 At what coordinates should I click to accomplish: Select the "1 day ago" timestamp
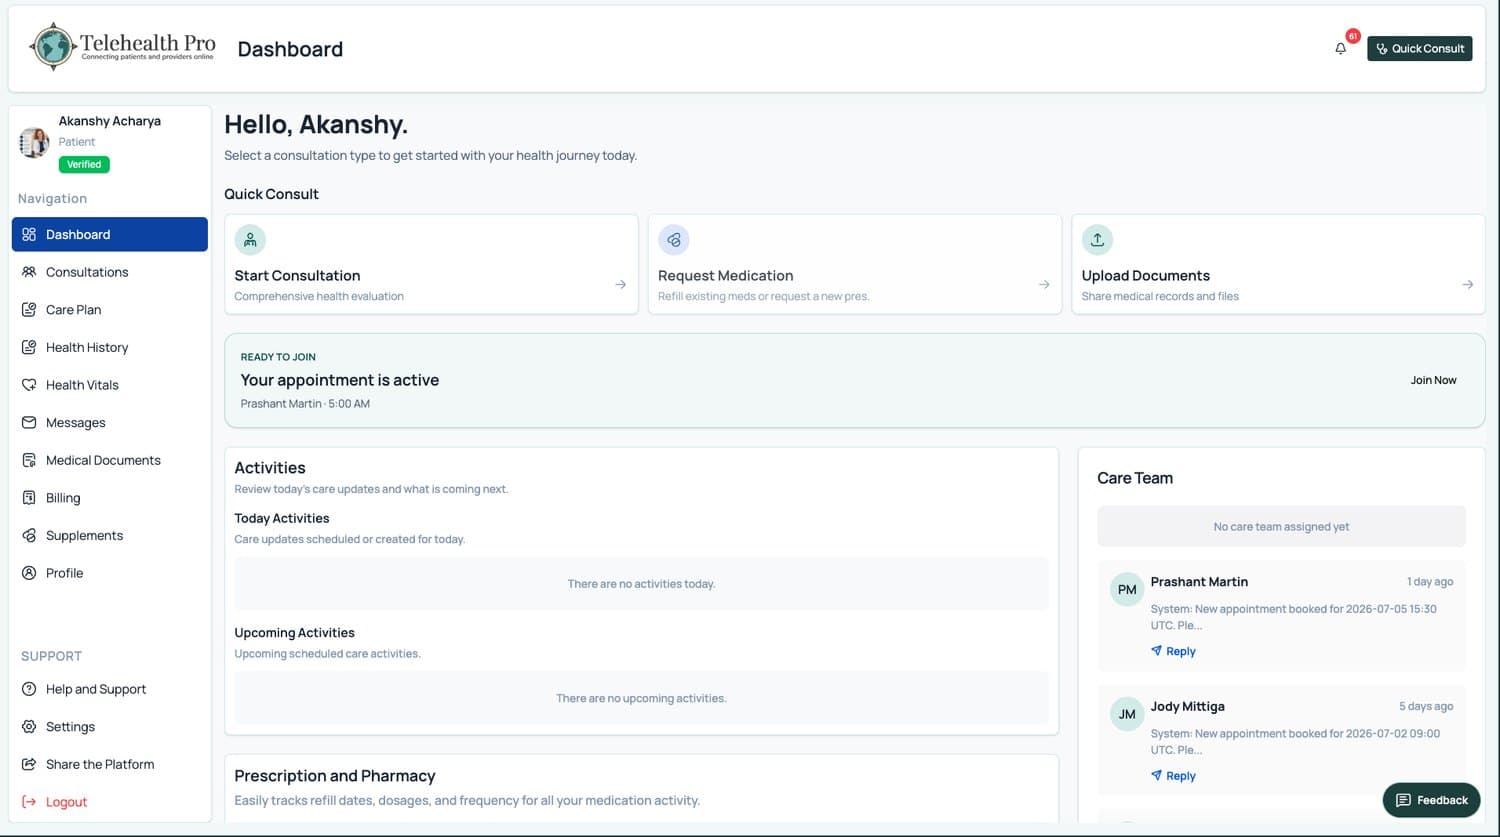[1430, 582]
